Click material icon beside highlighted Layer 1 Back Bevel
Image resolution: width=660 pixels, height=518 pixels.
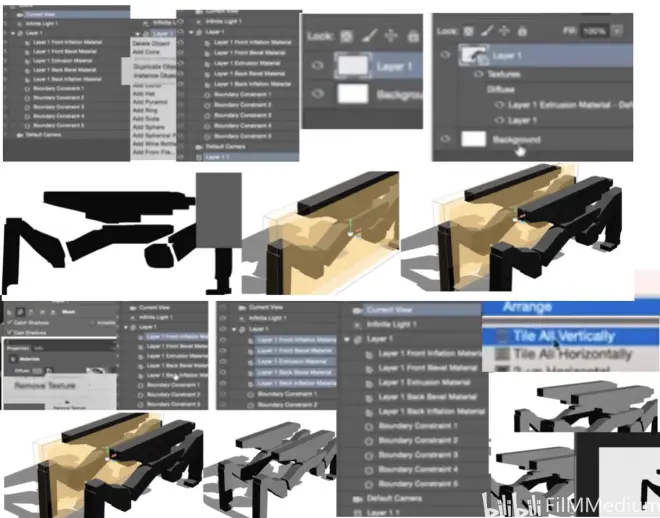coord(251,373)
